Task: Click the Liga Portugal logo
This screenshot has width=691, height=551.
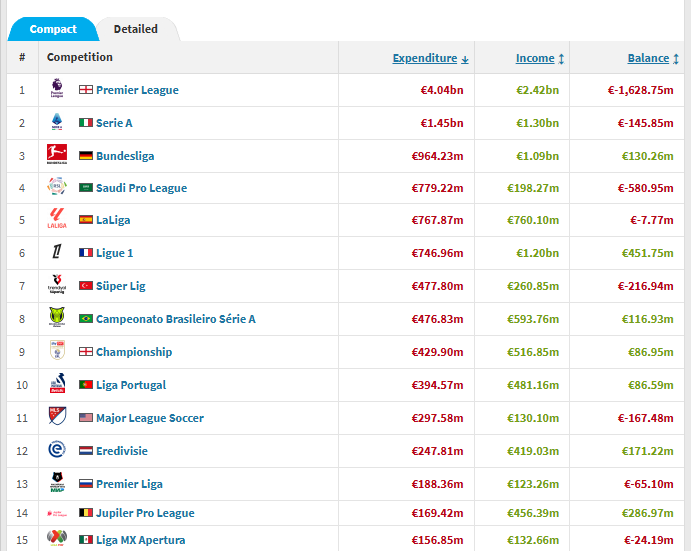Action: (x=57, y=383)
